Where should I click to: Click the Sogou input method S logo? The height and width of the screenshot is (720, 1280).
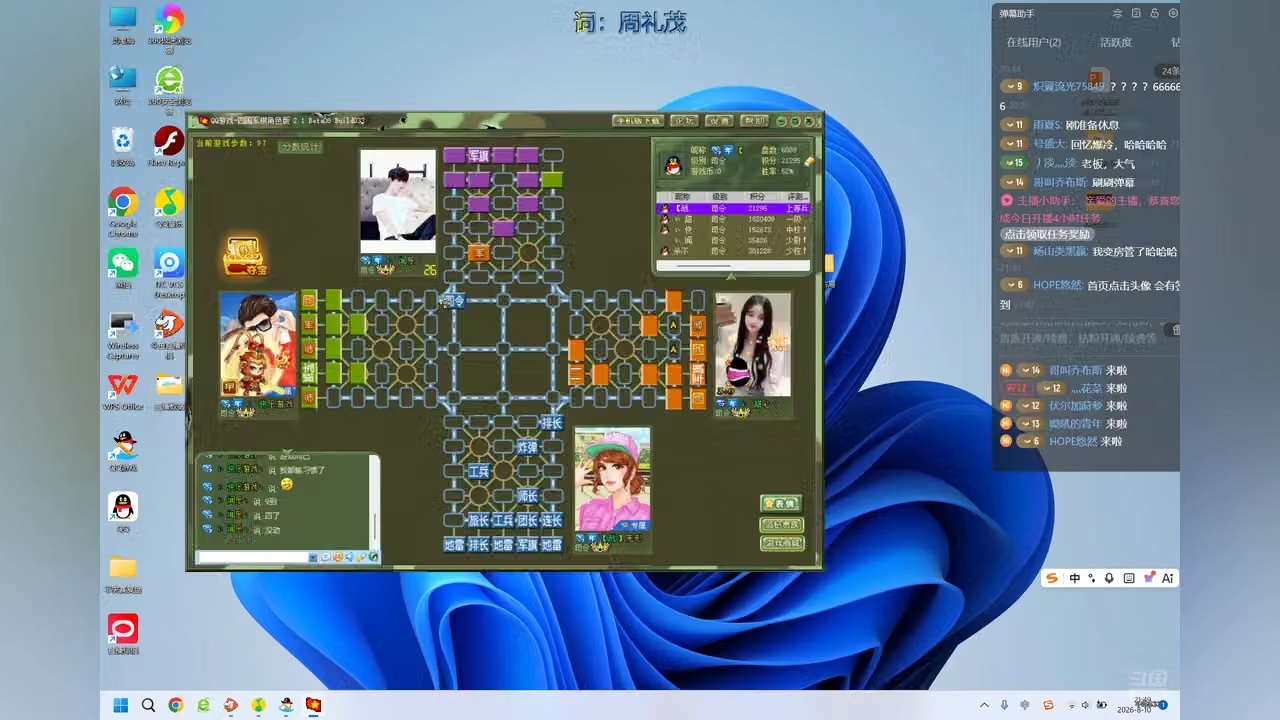point(1051,578)
